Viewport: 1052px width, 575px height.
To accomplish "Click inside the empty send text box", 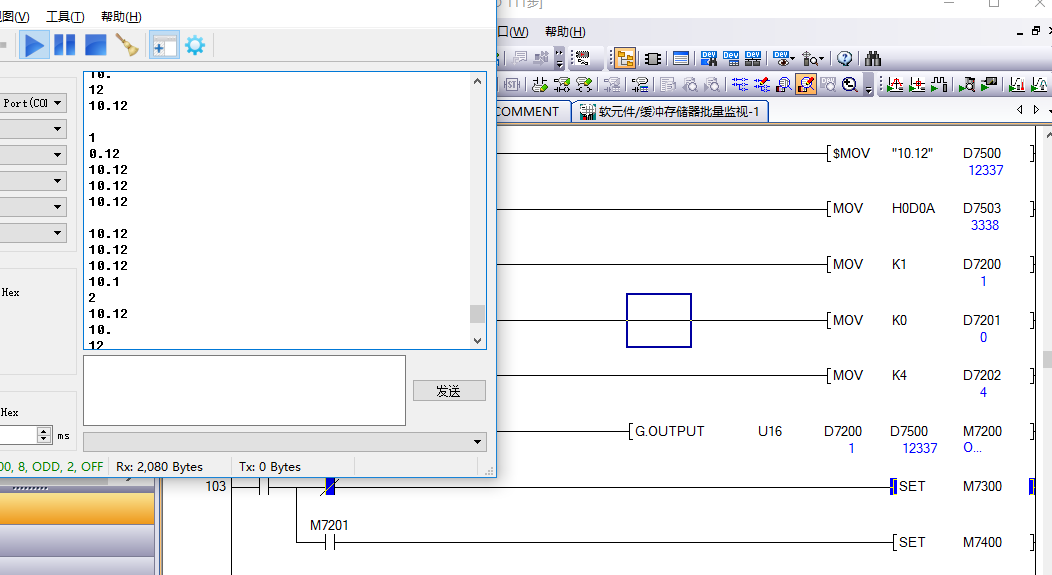I will point(244,390).
